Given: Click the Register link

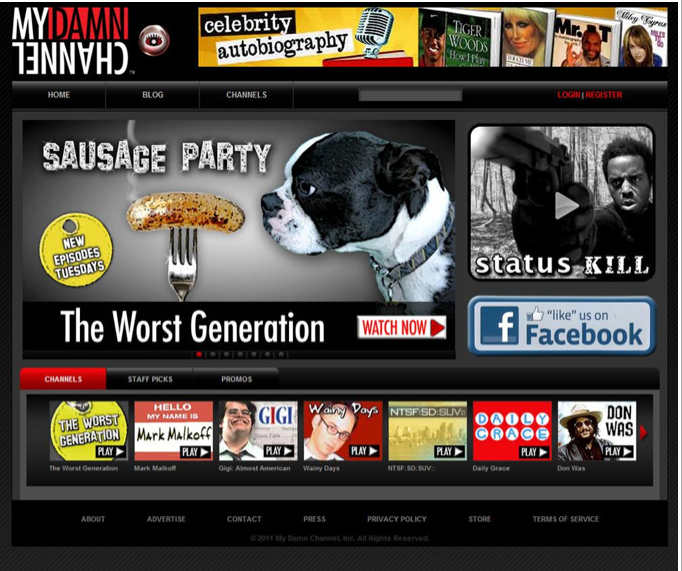Looking at the screenshot, I should [604, 95].
